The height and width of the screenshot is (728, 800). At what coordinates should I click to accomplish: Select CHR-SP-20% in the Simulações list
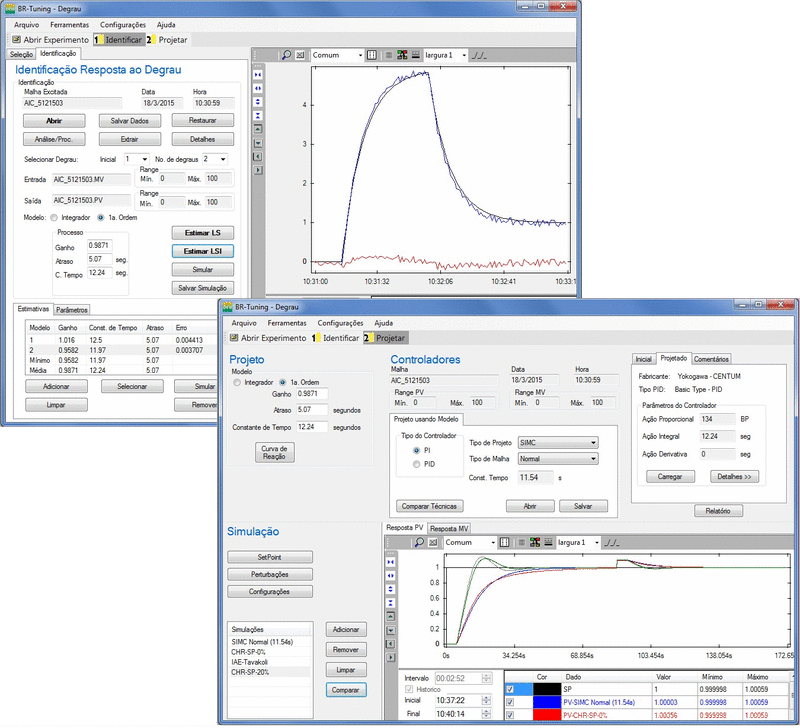[x=248, y=672]
